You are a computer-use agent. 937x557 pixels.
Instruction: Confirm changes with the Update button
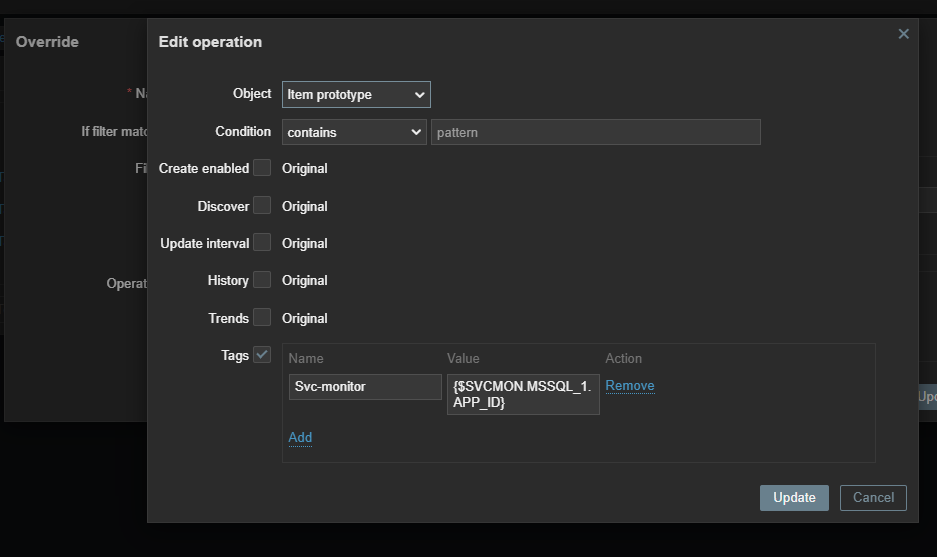pyautogui.click(x=794, y=498)
